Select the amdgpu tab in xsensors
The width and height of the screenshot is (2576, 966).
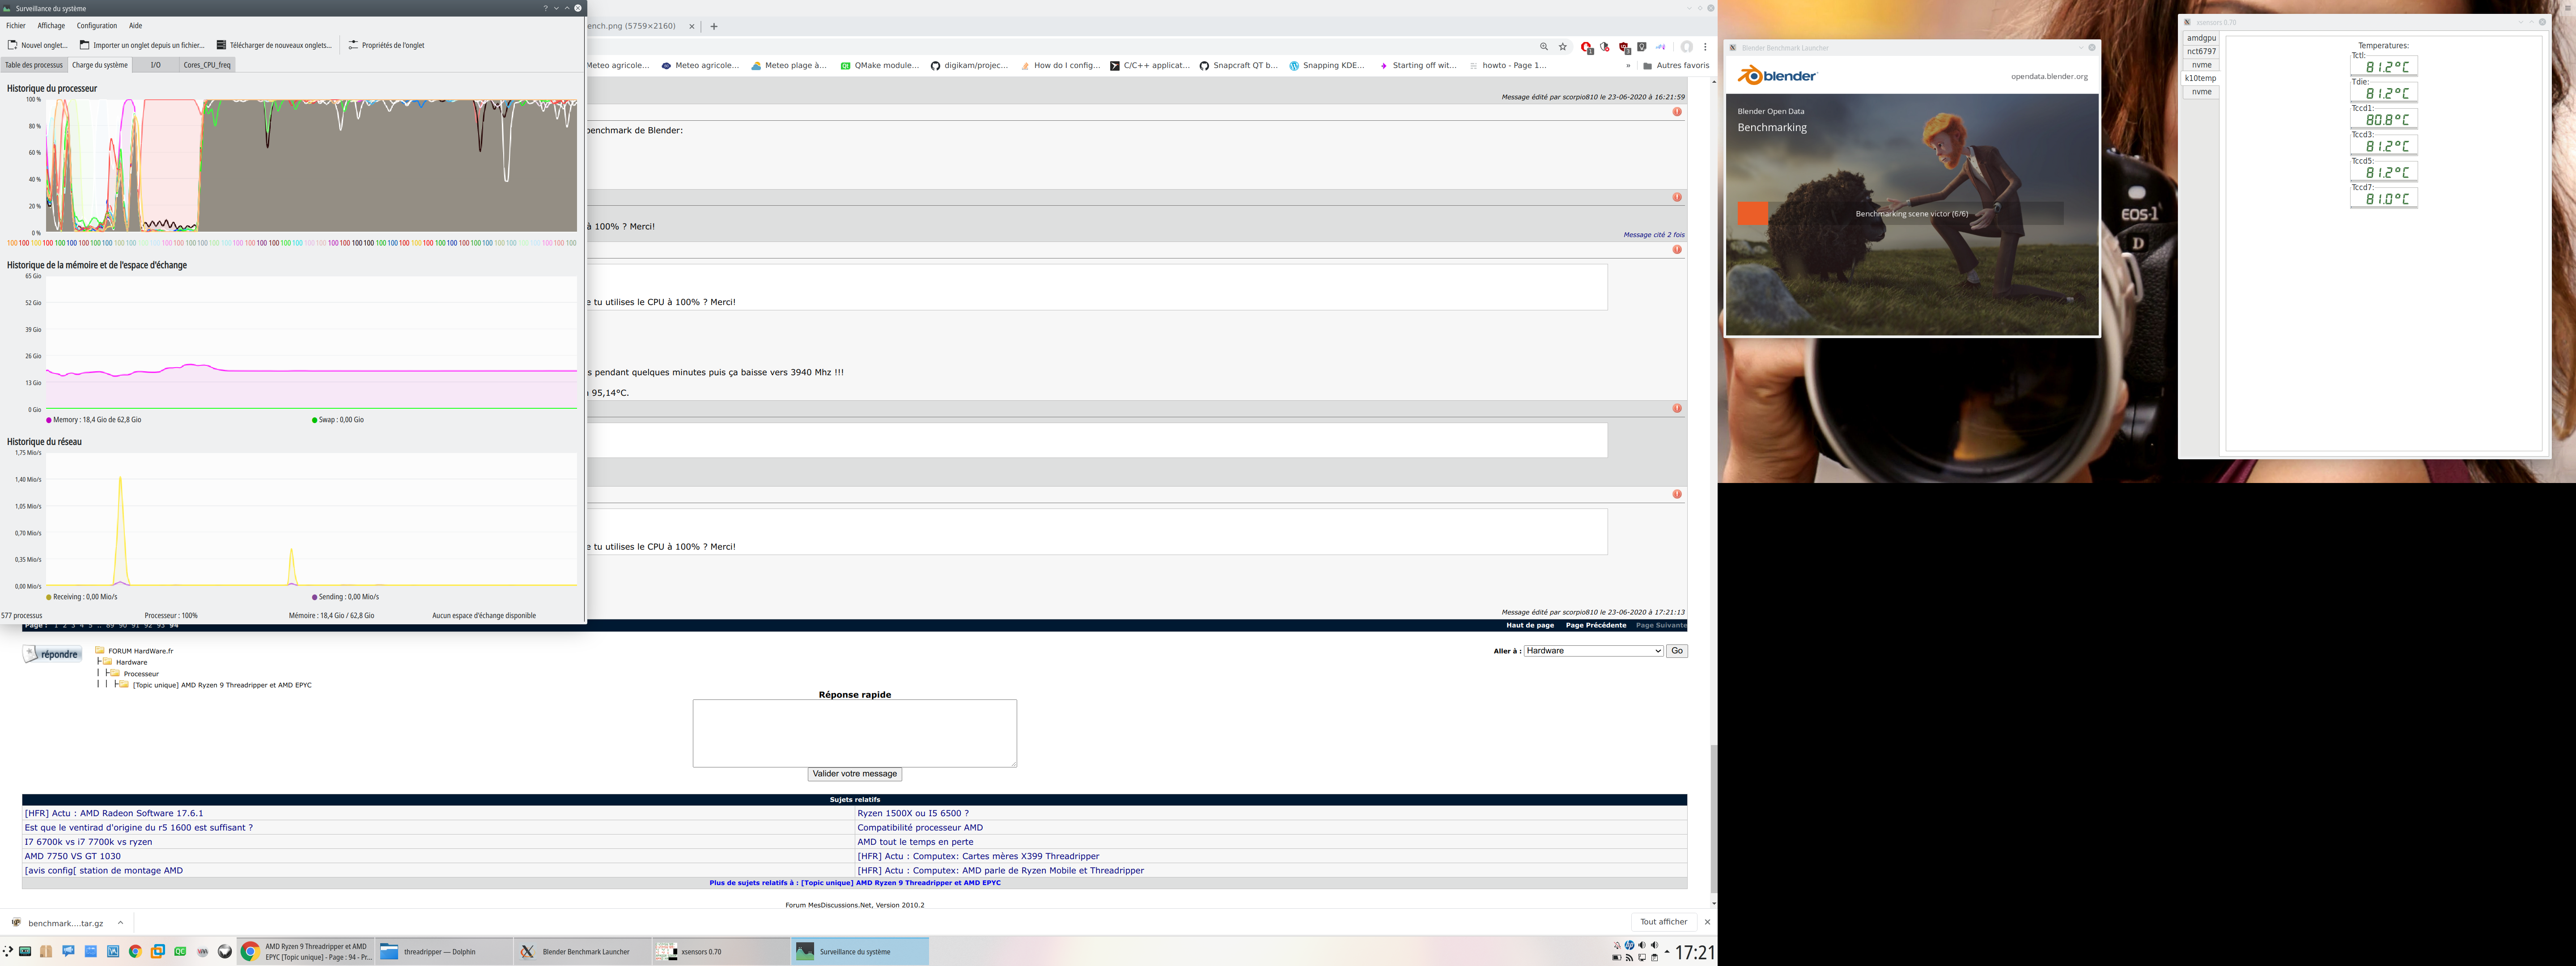coord(2201,38)
